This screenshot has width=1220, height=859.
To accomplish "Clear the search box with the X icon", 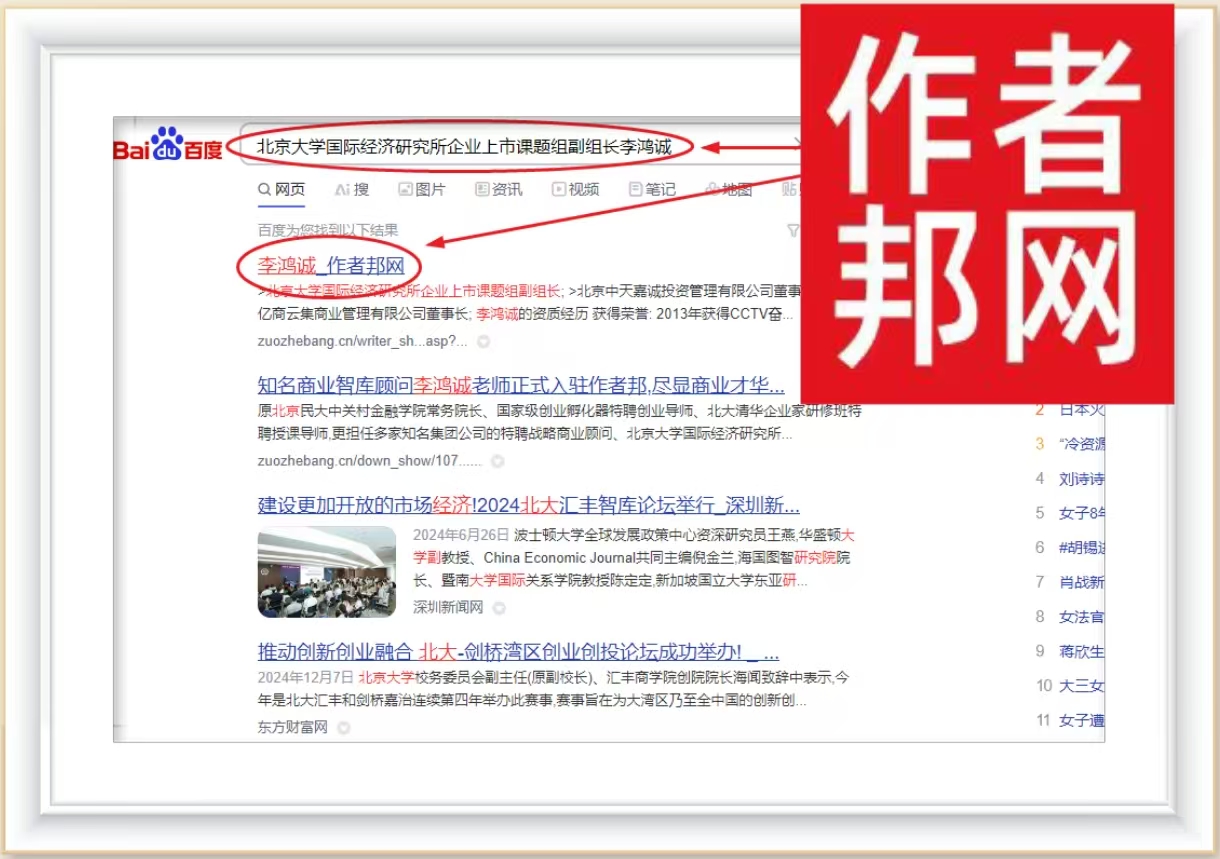I will (x=796, y=146).
